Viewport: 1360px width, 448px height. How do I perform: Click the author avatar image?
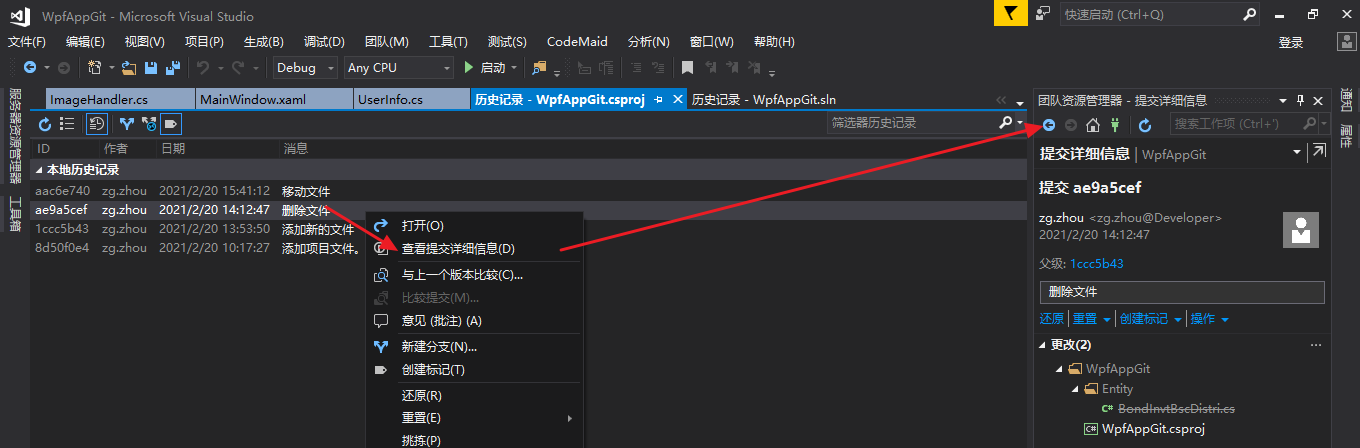[1301, 231]
